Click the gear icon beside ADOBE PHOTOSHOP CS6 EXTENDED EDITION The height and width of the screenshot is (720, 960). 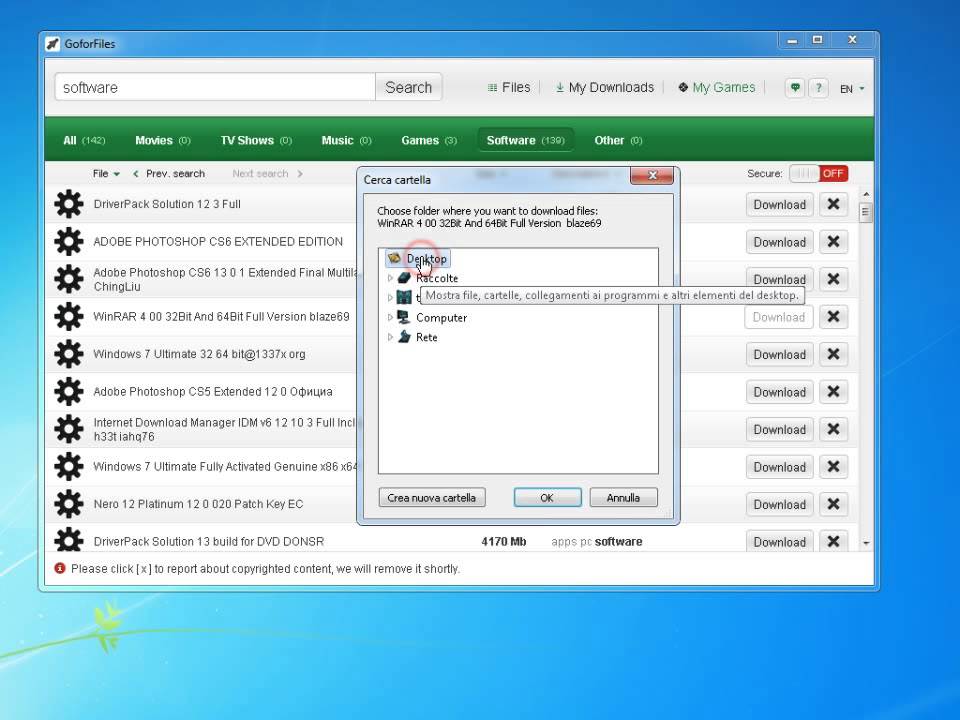tap(69, 241)
